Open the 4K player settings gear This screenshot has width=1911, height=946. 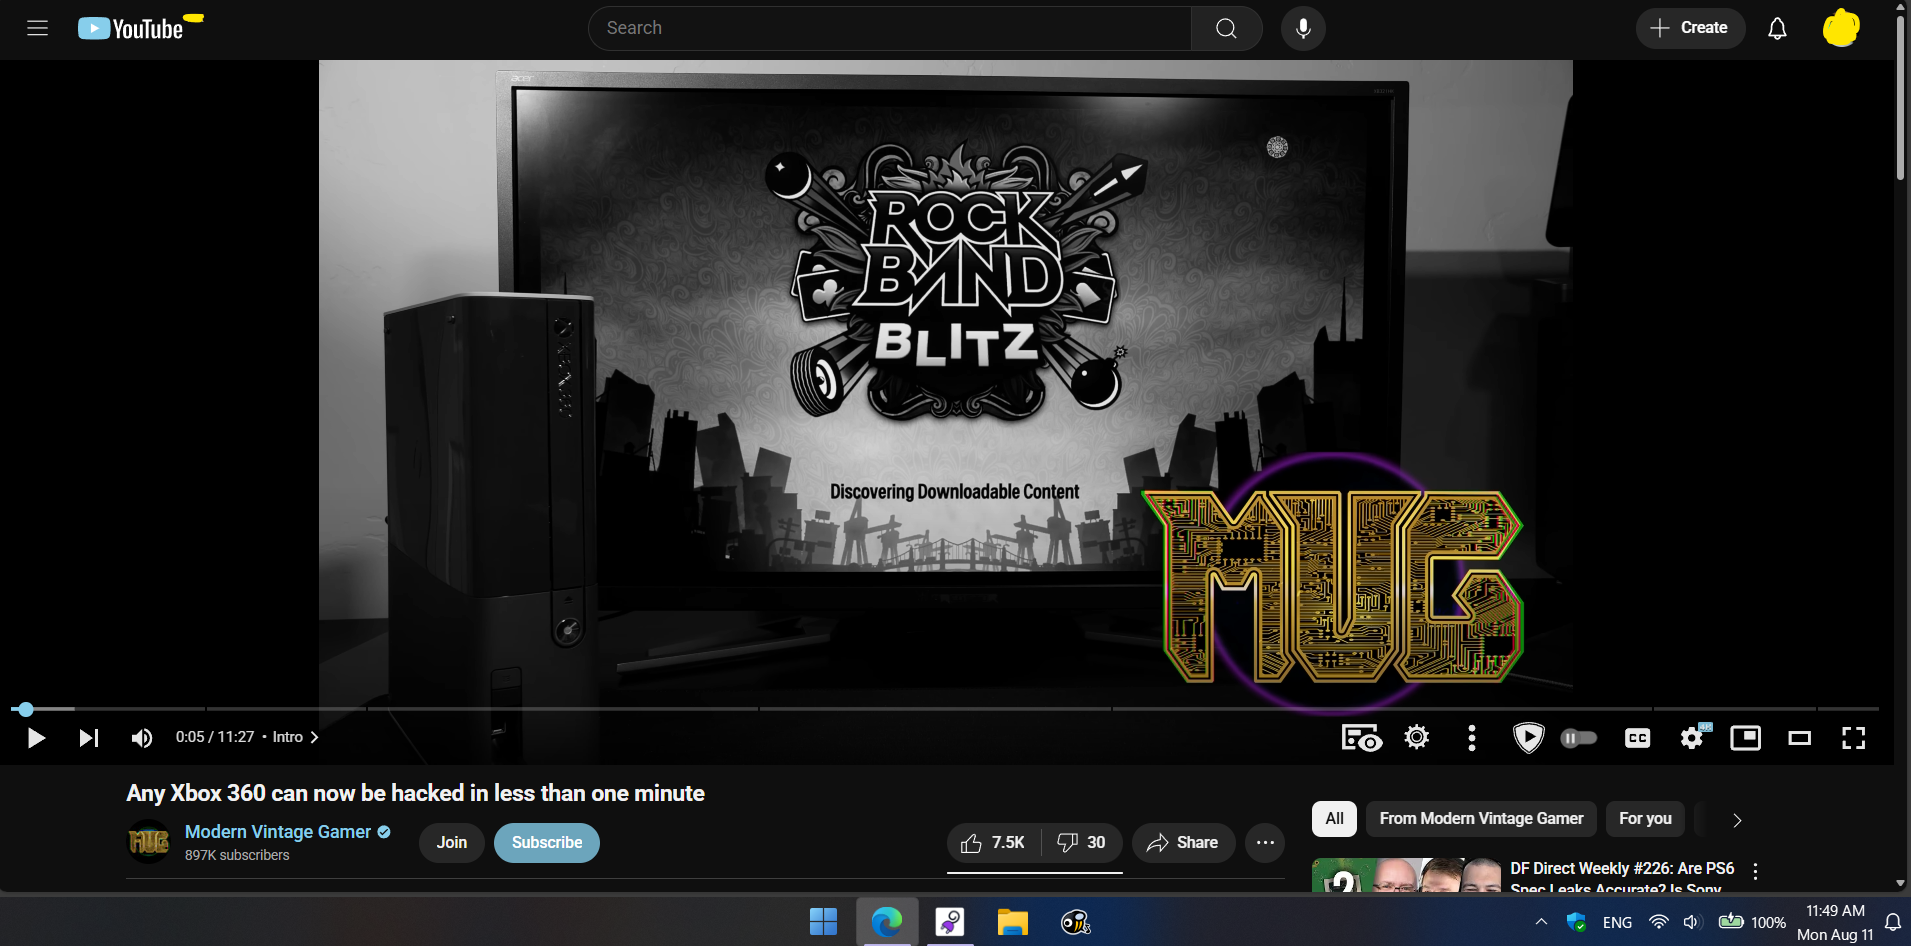coord(1692,738)
